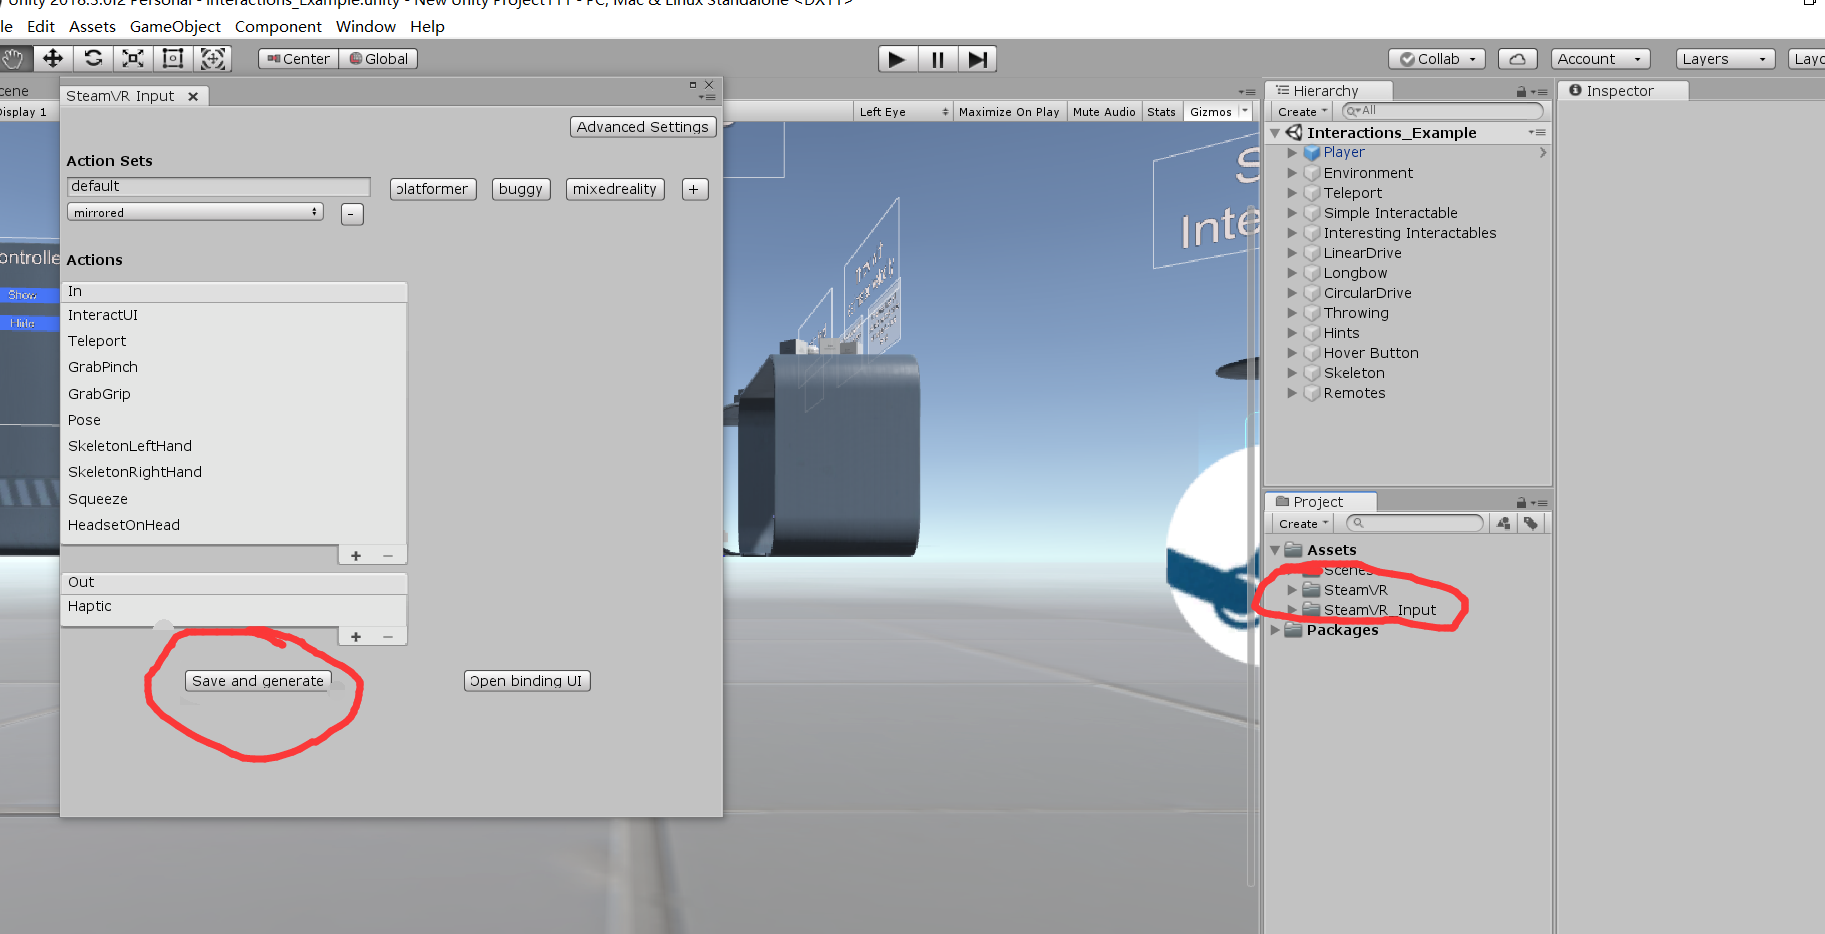The image size is (1825, 934).
Task: Click the default action set name field
Action: click(219, 187)
